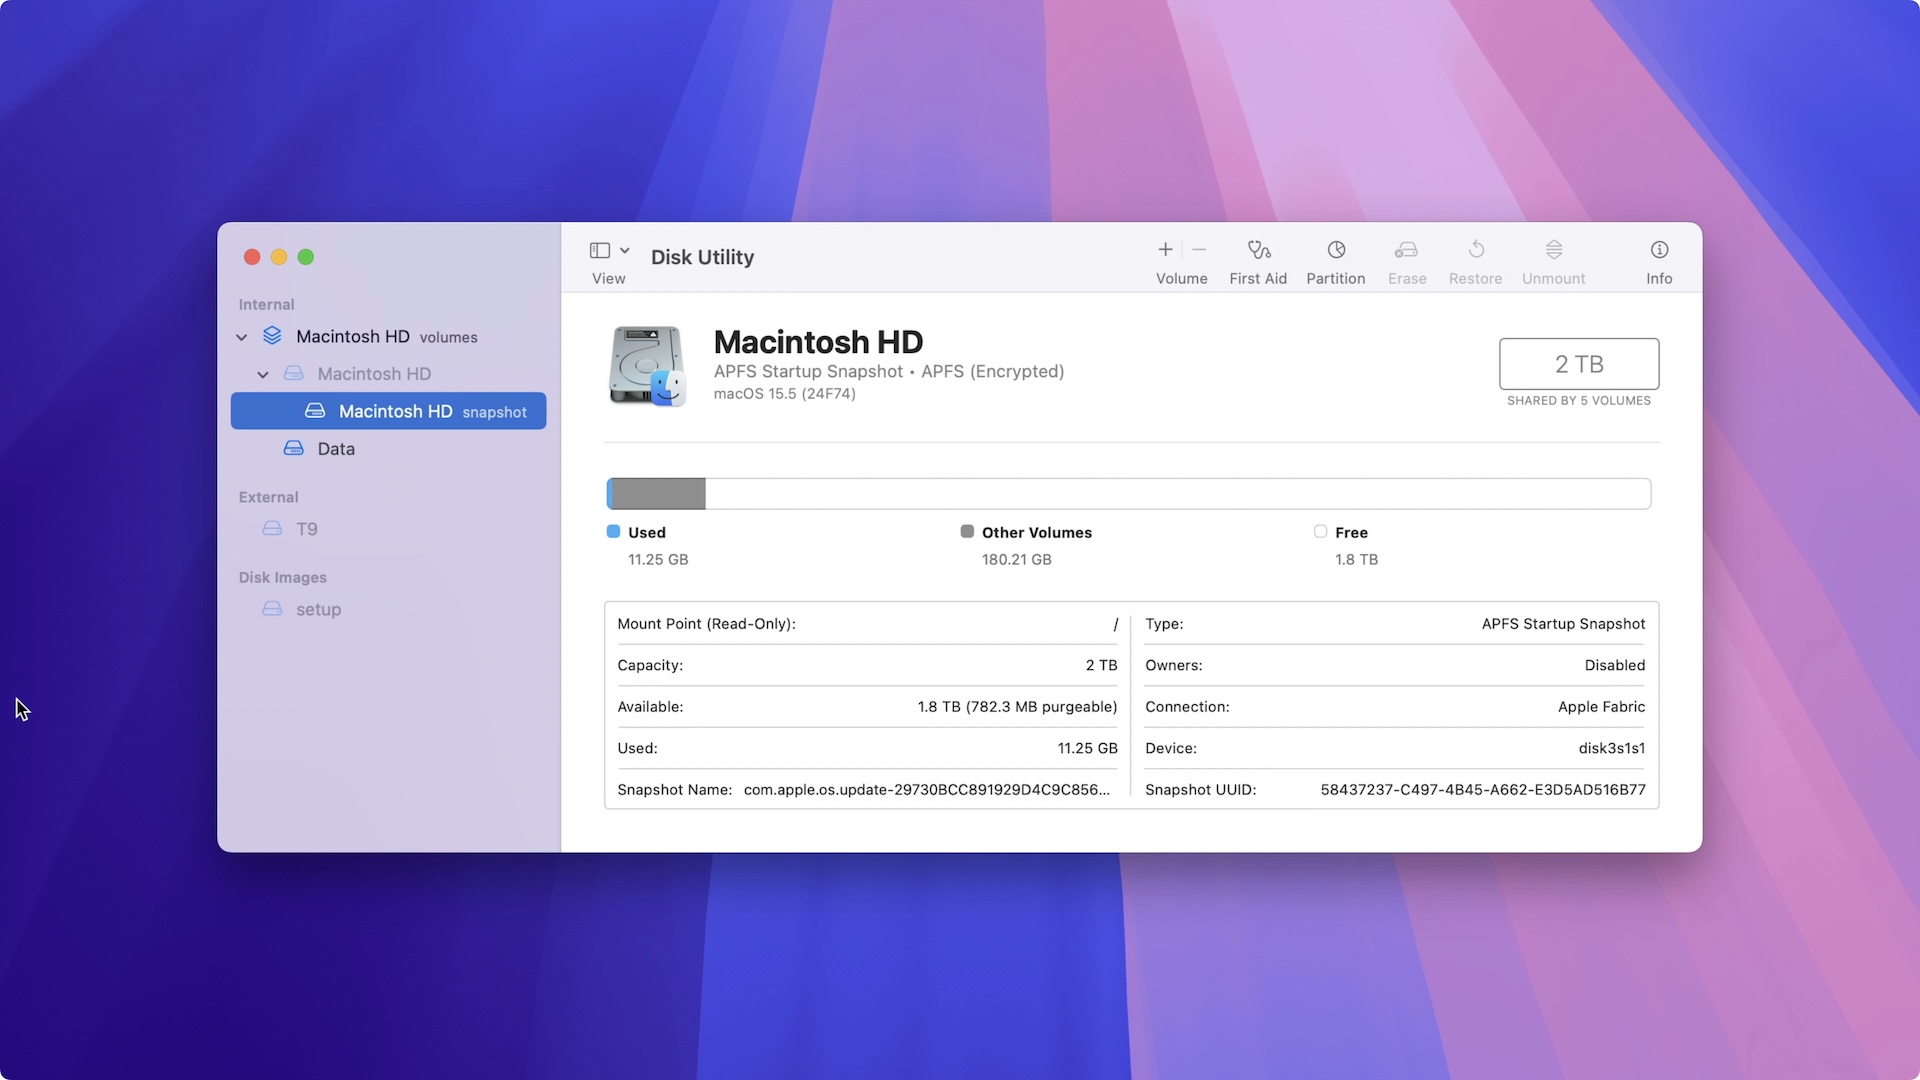Collapse the Macintosh HD volume group
The height and width of the screenshot is (1080, 1920).
click(263, 375)
